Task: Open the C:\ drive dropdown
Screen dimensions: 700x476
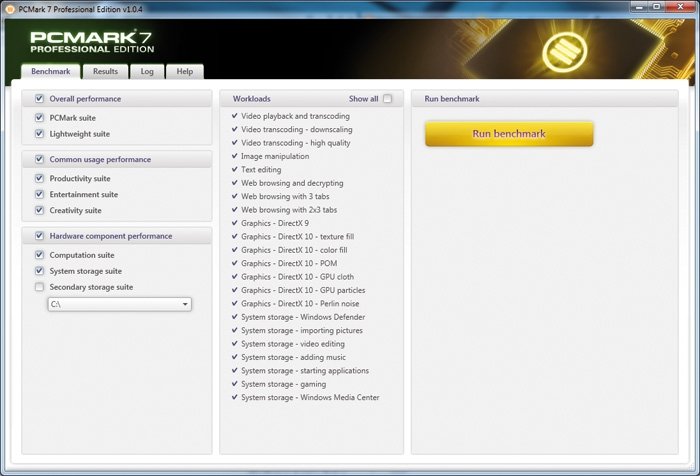Action: (x=120, y=304)
